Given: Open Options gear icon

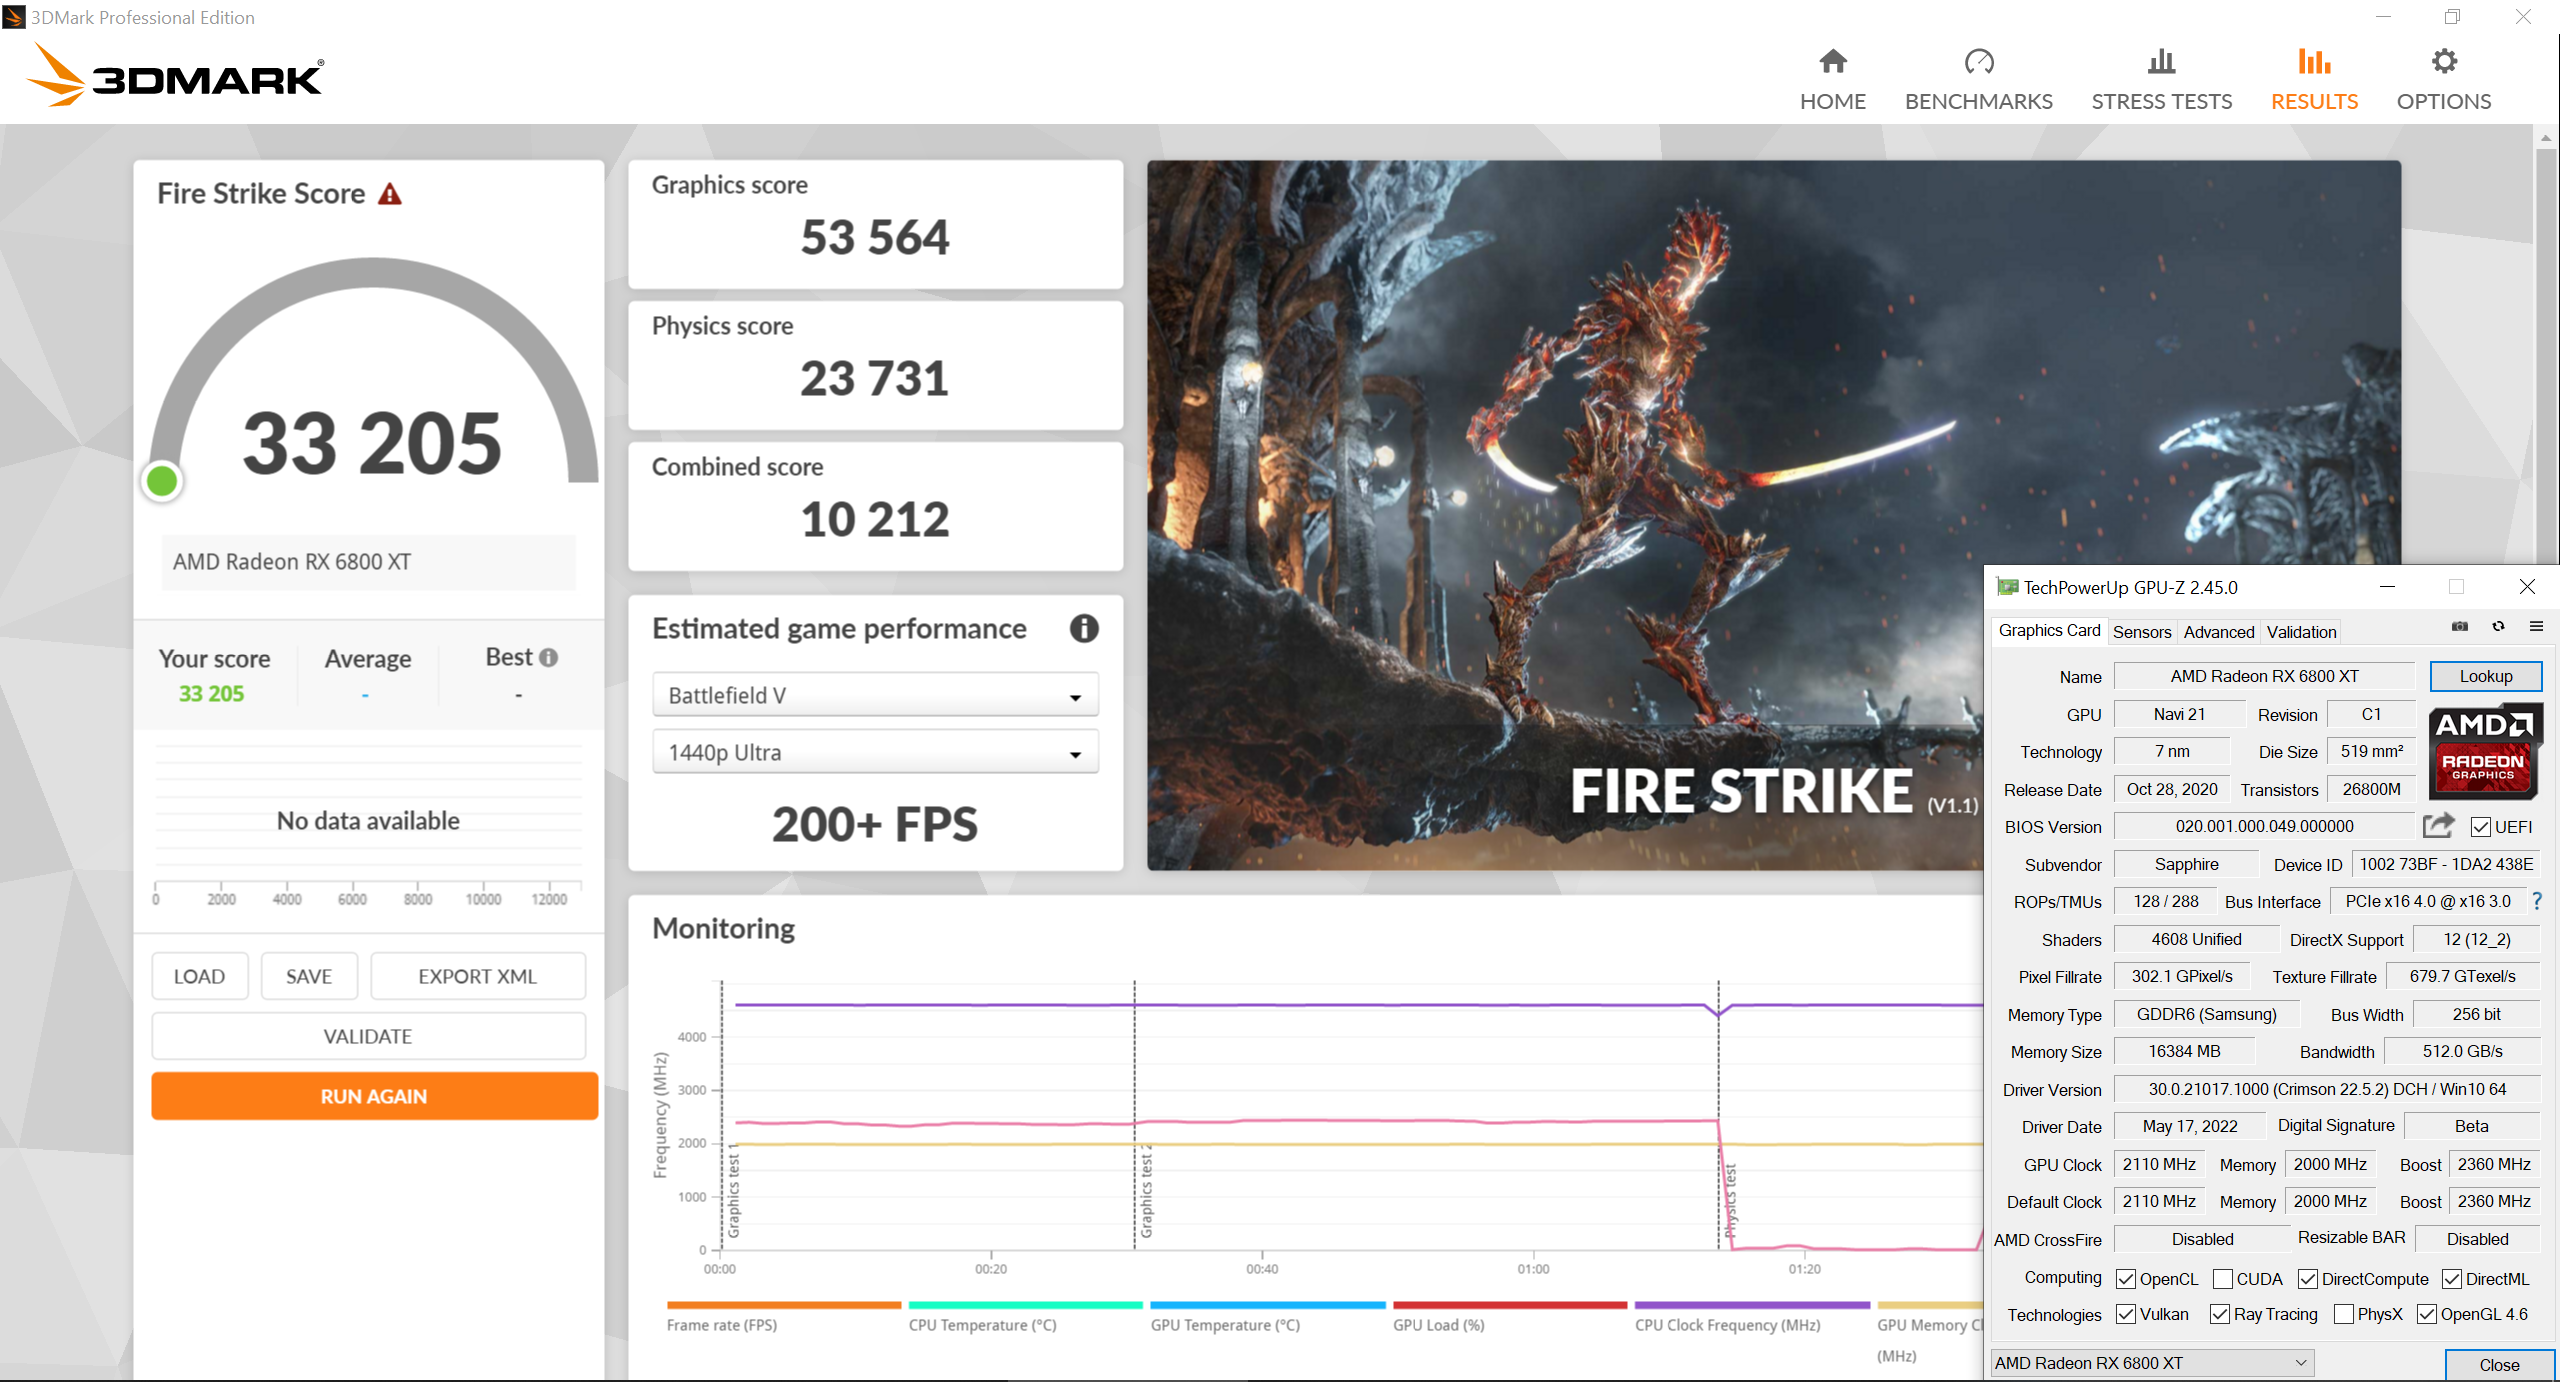Looking at the screenshot, I should point(2443,62).
